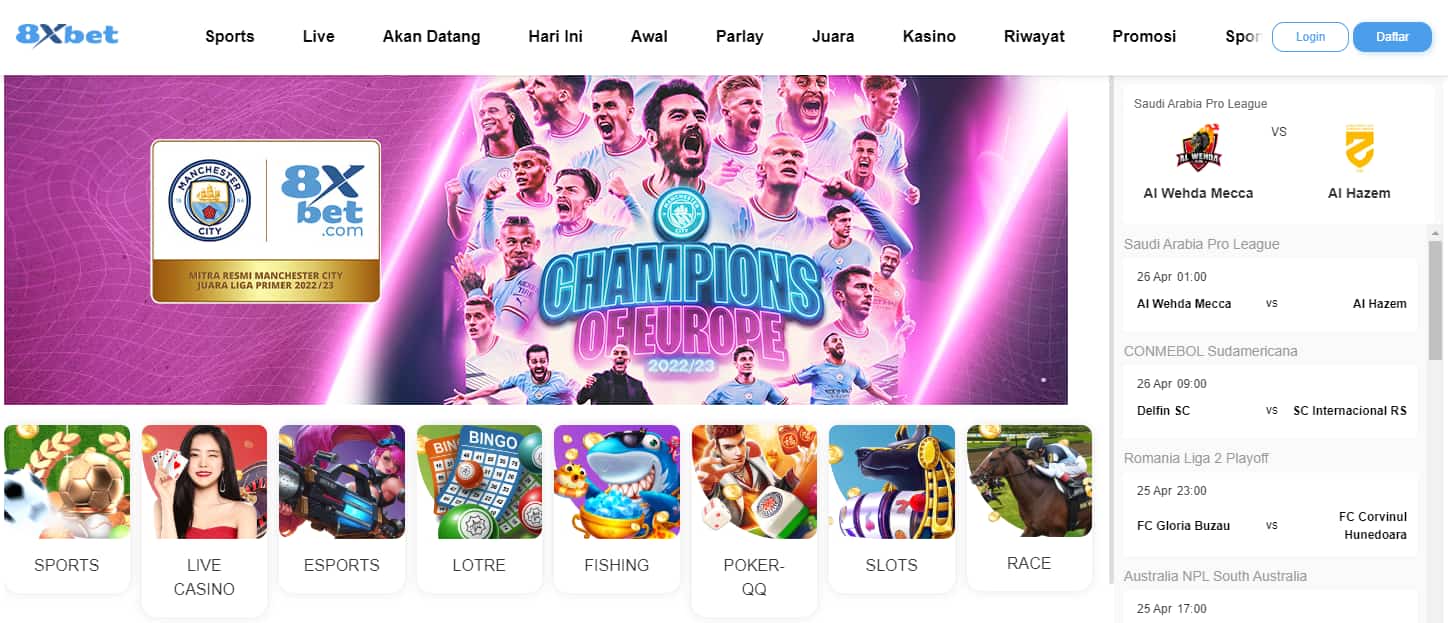
Task: Select the Fishing shark icon
Action: click(x=617, y=482)
